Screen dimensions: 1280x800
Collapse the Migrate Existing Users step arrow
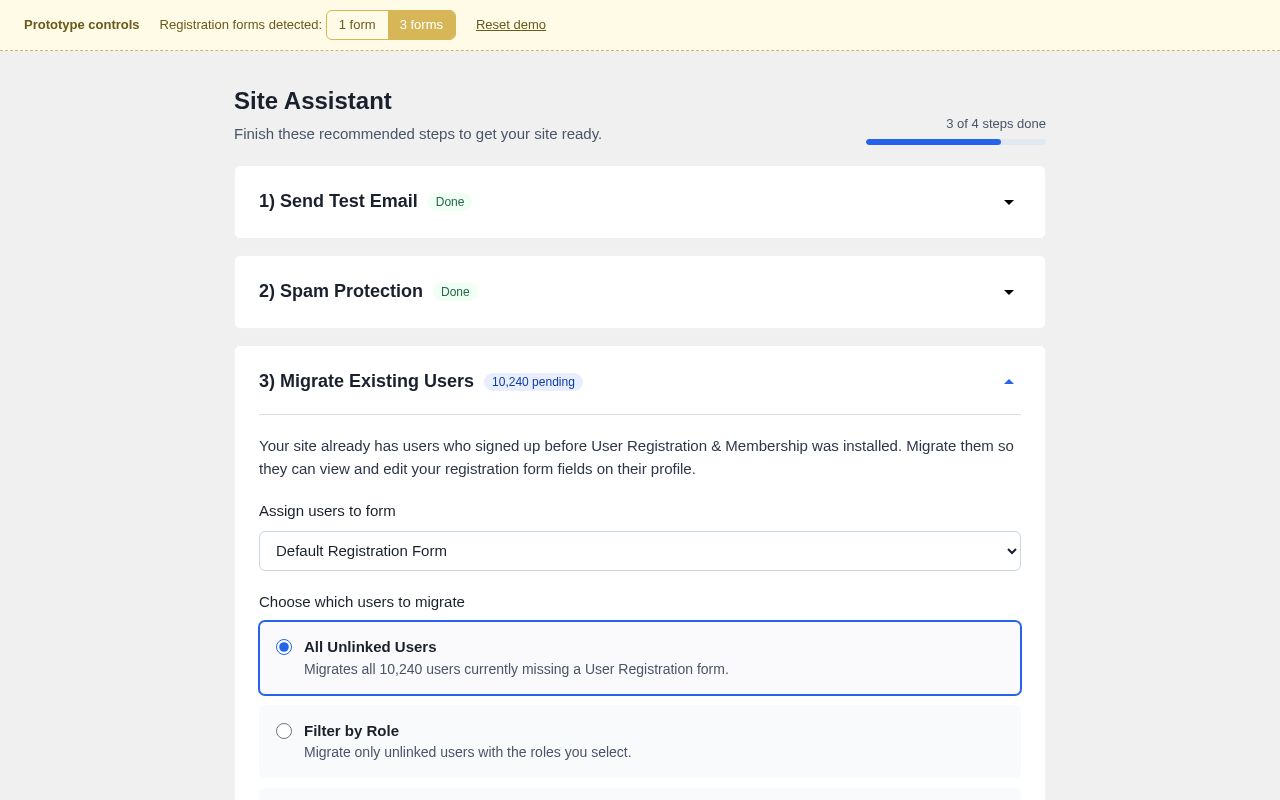(1009, 382)
